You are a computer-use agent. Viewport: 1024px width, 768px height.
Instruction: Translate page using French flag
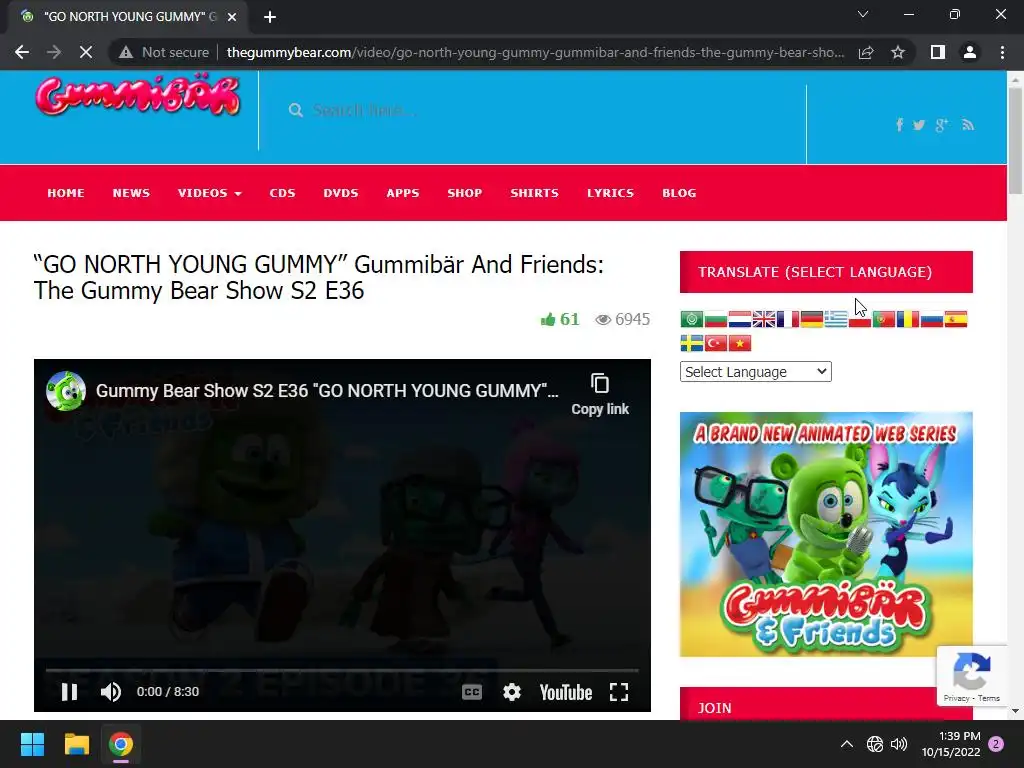pos(788,319)
